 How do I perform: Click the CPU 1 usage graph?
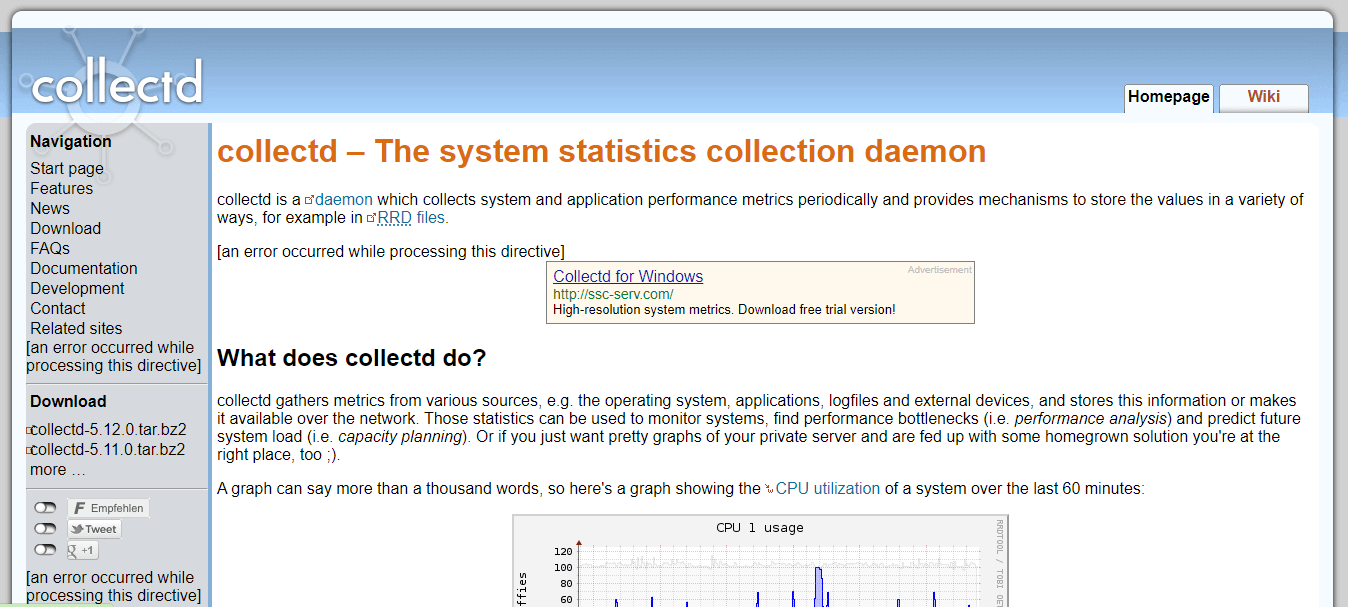760,565
